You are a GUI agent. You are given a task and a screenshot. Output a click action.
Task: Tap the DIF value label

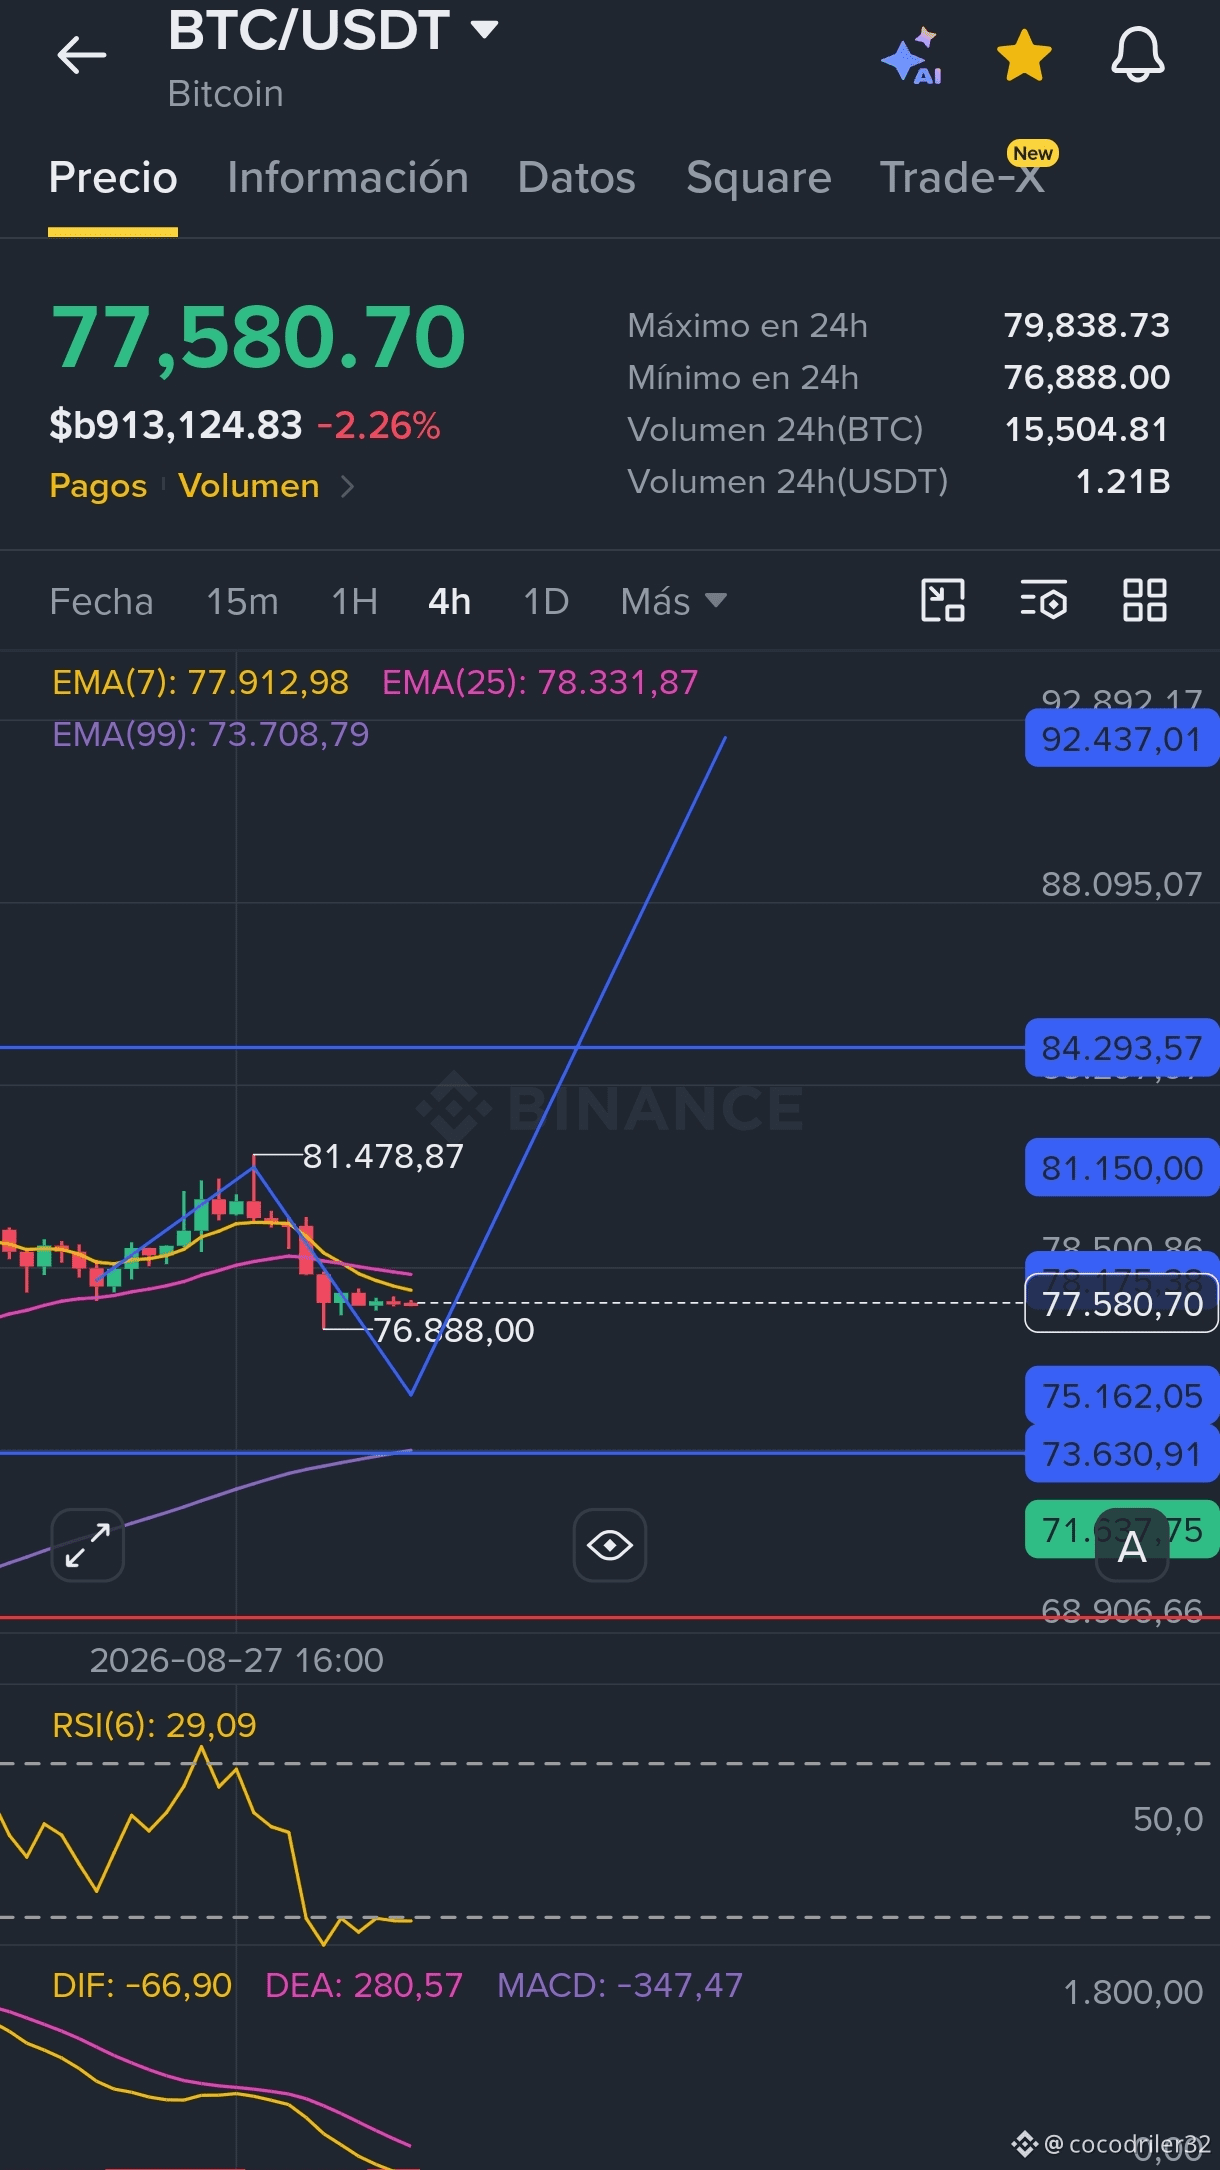[142, 1985]
